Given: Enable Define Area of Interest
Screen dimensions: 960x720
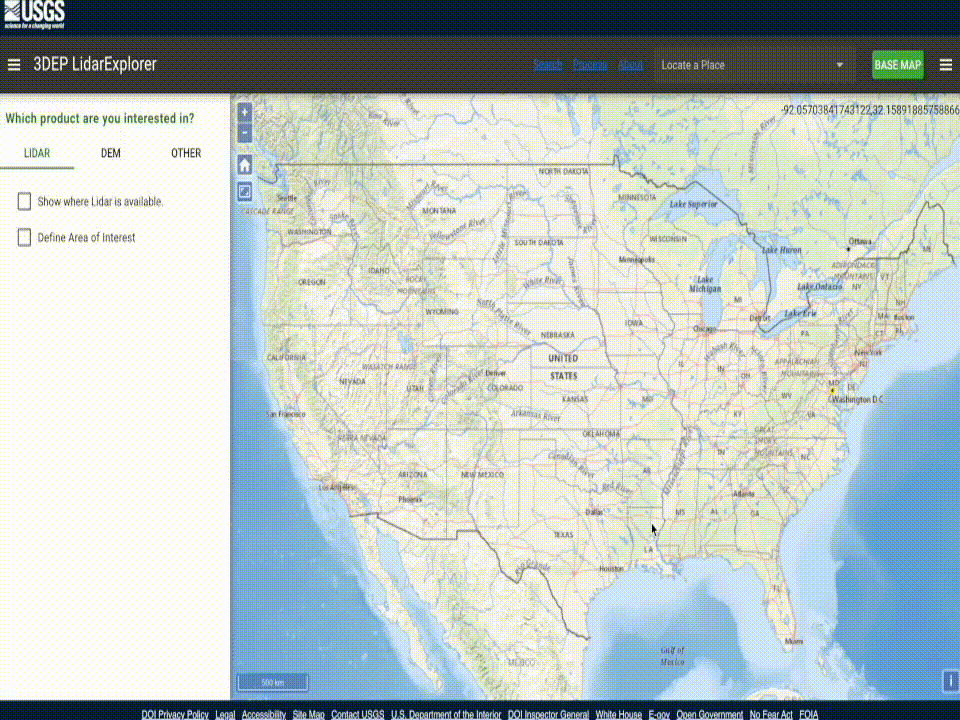Looking at the screenshot, I should pyautogui.click(x=24, y=238).
